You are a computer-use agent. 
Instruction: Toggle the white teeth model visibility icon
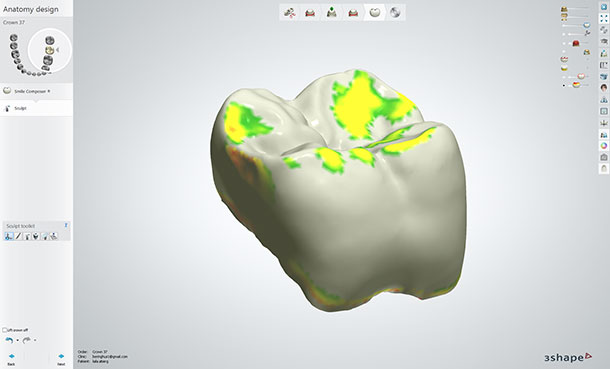pyautogui.click(x=581, y=76)
